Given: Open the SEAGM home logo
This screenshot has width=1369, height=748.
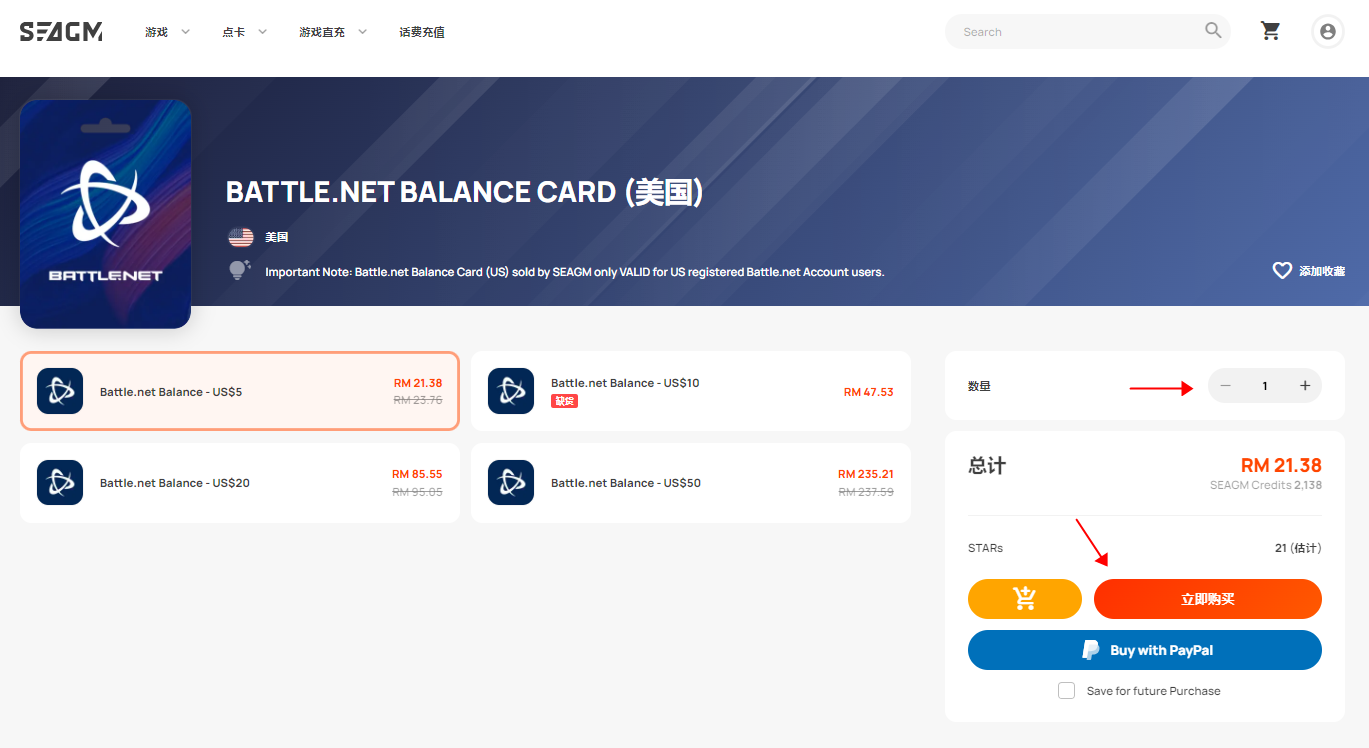Looking at the screenshot, I should [x=61, y=32].
